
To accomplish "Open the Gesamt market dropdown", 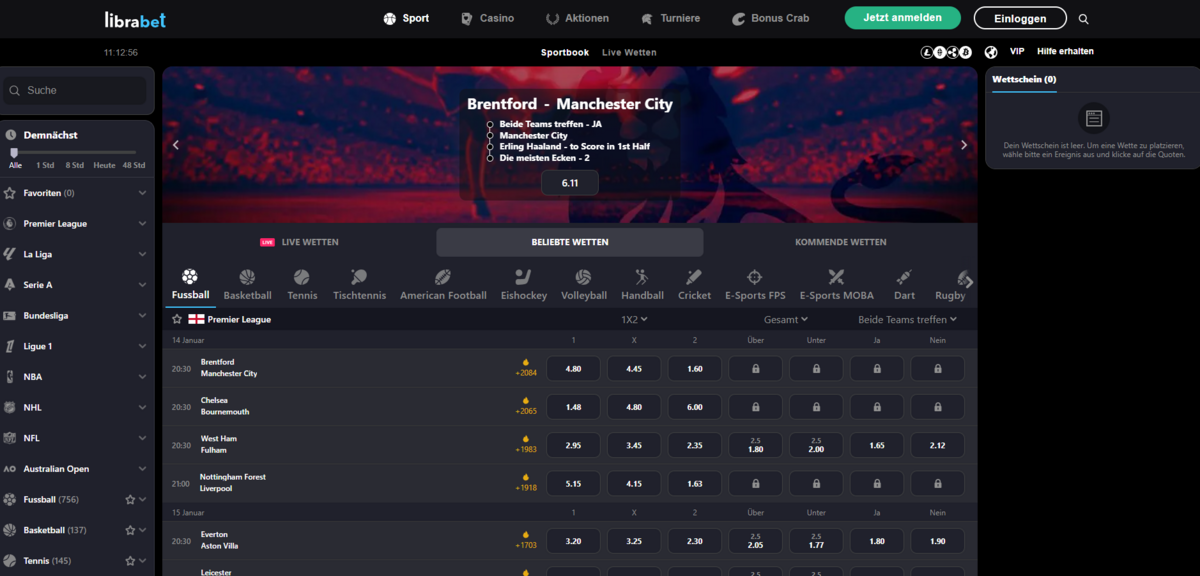I will [785, 320].
